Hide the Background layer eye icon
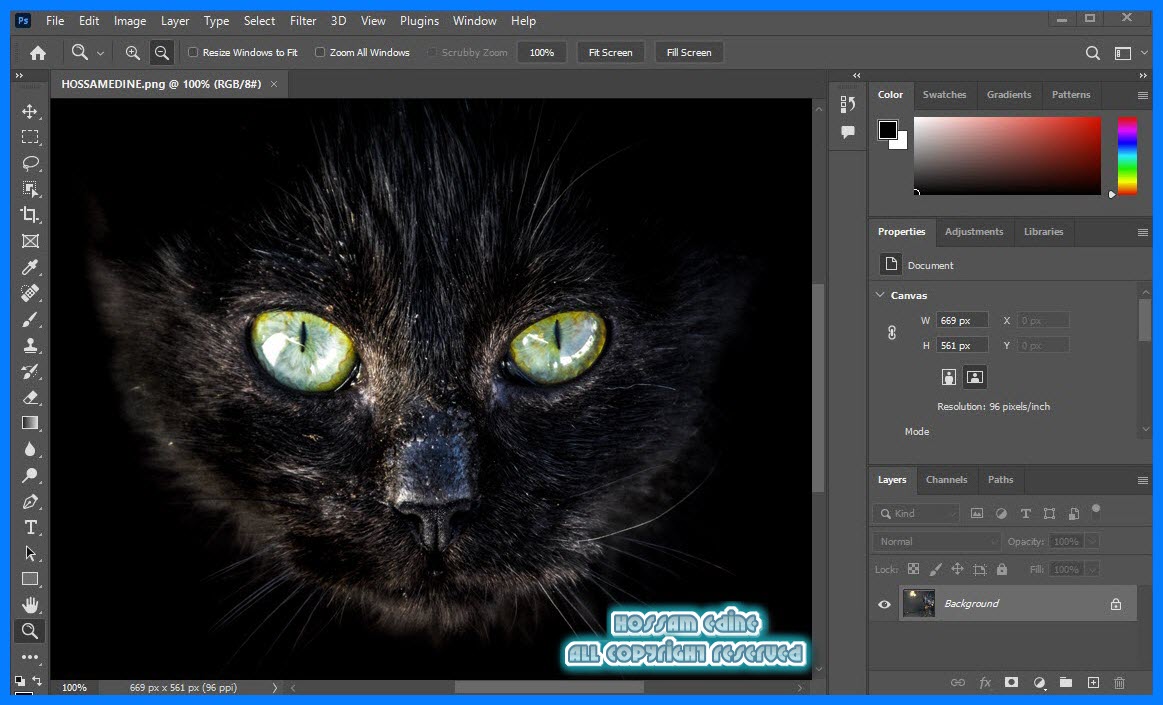Viewport: 1163px width, 705px height. (884, 604)
